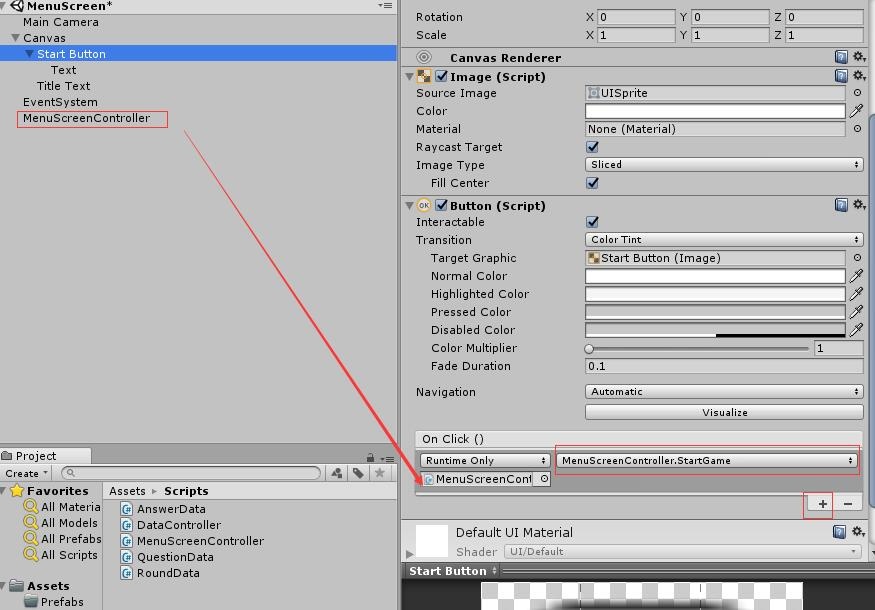
Task: Use eyedropper for Pressed Color
Action: [x=856, y=311]
